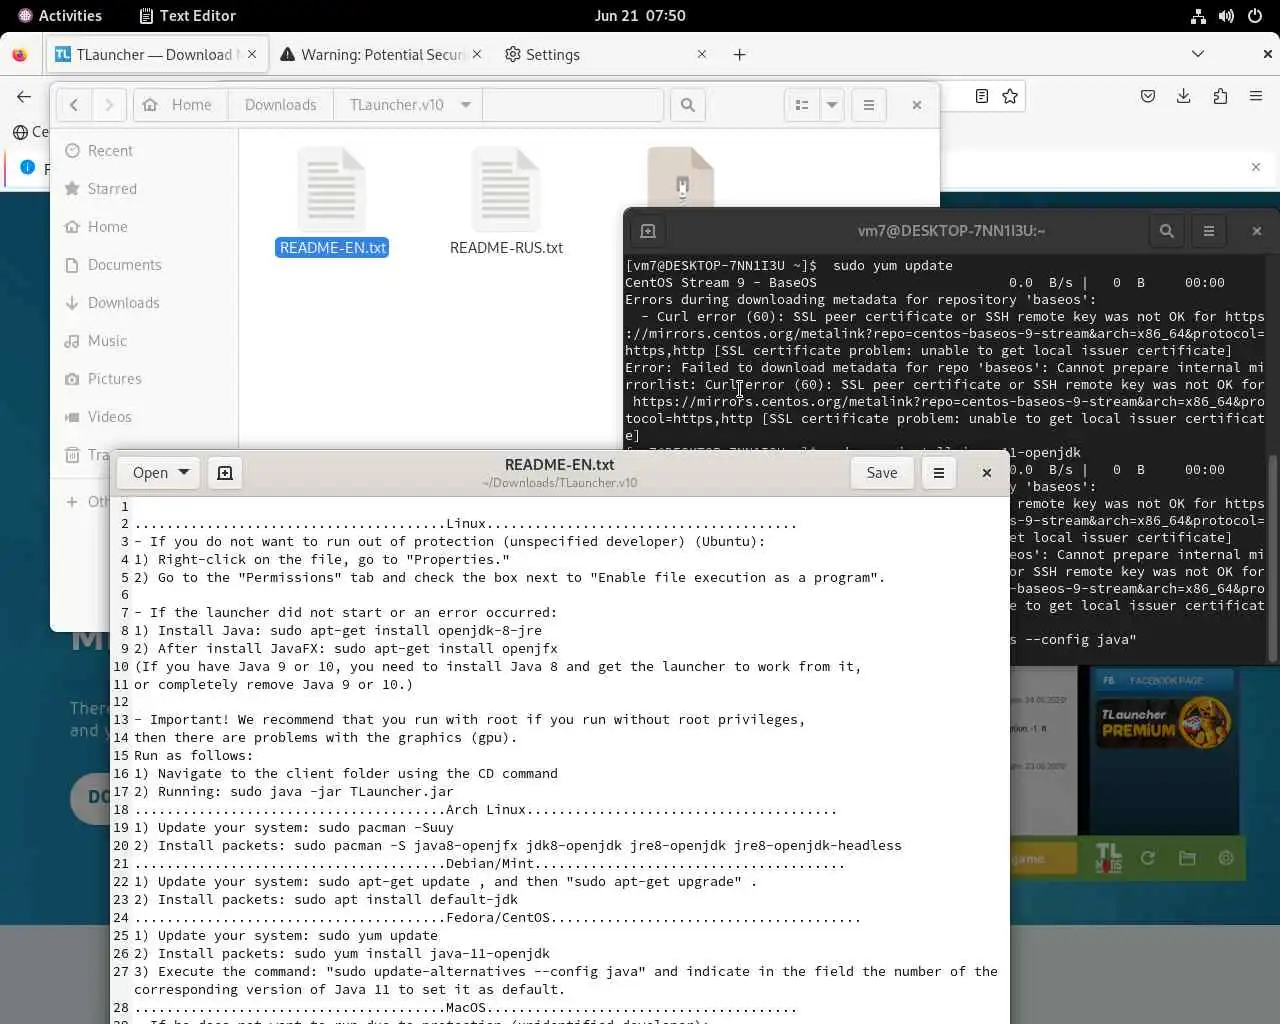
Task: Click the terminal vertical scrollbar
Action: pyautogui.click(x=1273, y=557)
